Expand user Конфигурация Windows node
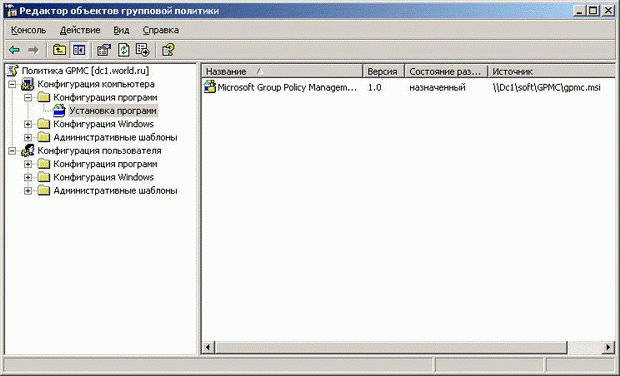Viewport: 620px width, 376px height. click(28, 178)
